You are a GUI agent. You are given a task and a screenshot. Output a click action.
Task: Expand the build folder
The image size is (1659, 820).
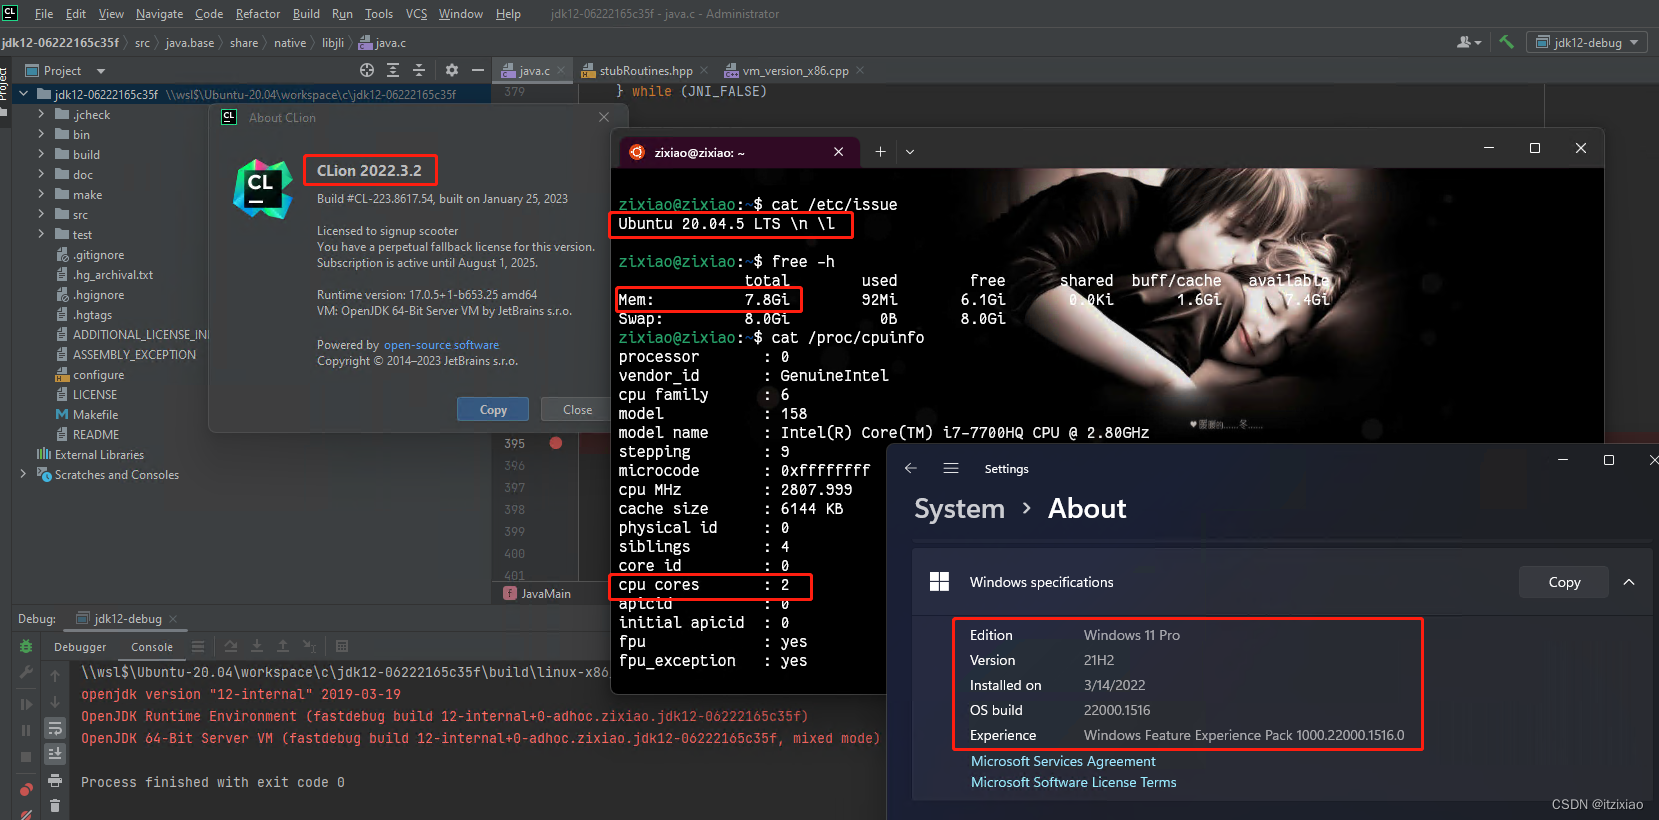point(41,154)
